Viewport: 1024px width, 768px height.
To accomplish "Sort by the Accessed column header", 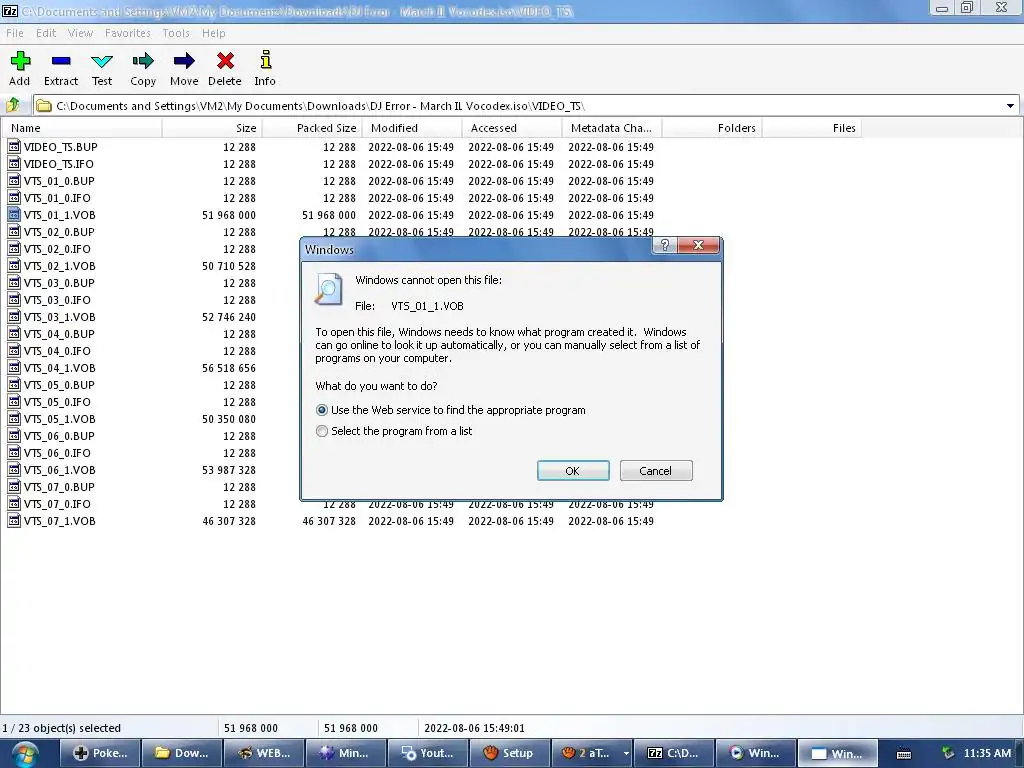I will pos(511,128).
